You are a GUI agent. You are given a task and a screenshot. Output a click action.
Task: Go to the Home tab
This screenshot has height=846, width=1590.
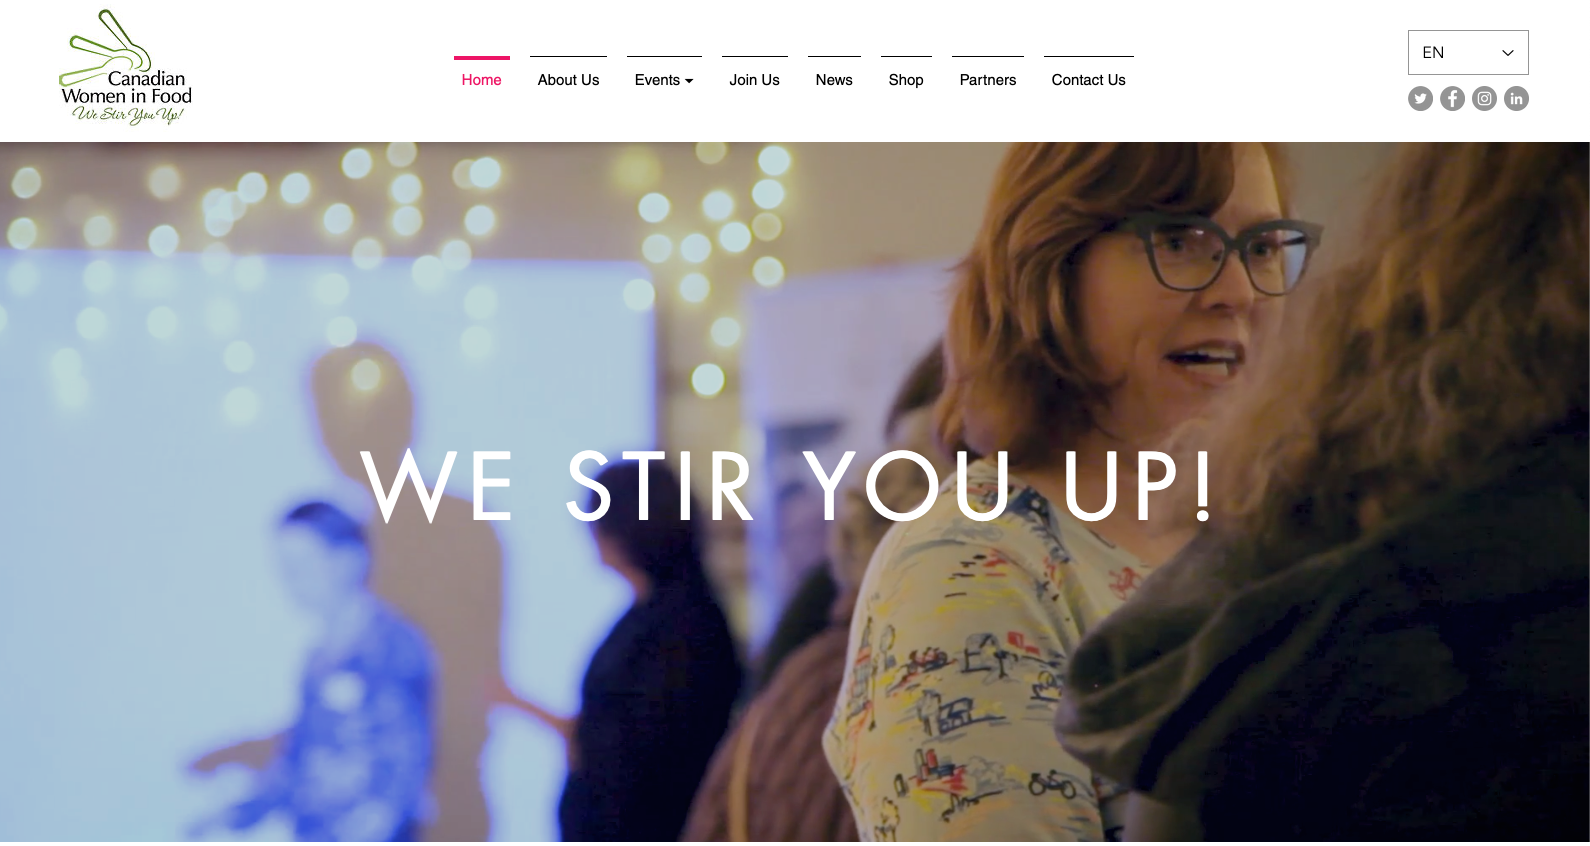point(481,79)
